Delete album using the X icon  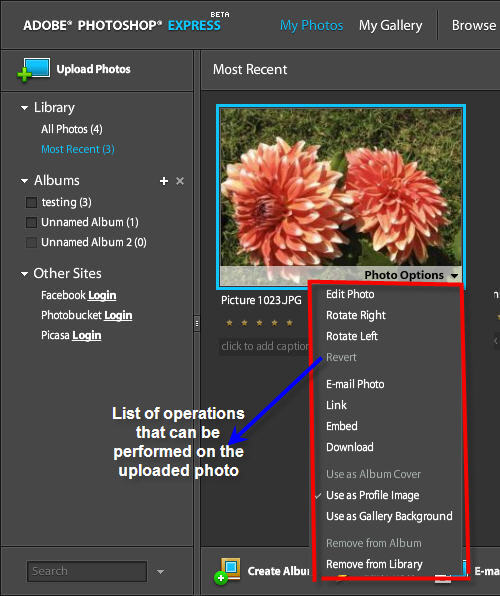180,181
